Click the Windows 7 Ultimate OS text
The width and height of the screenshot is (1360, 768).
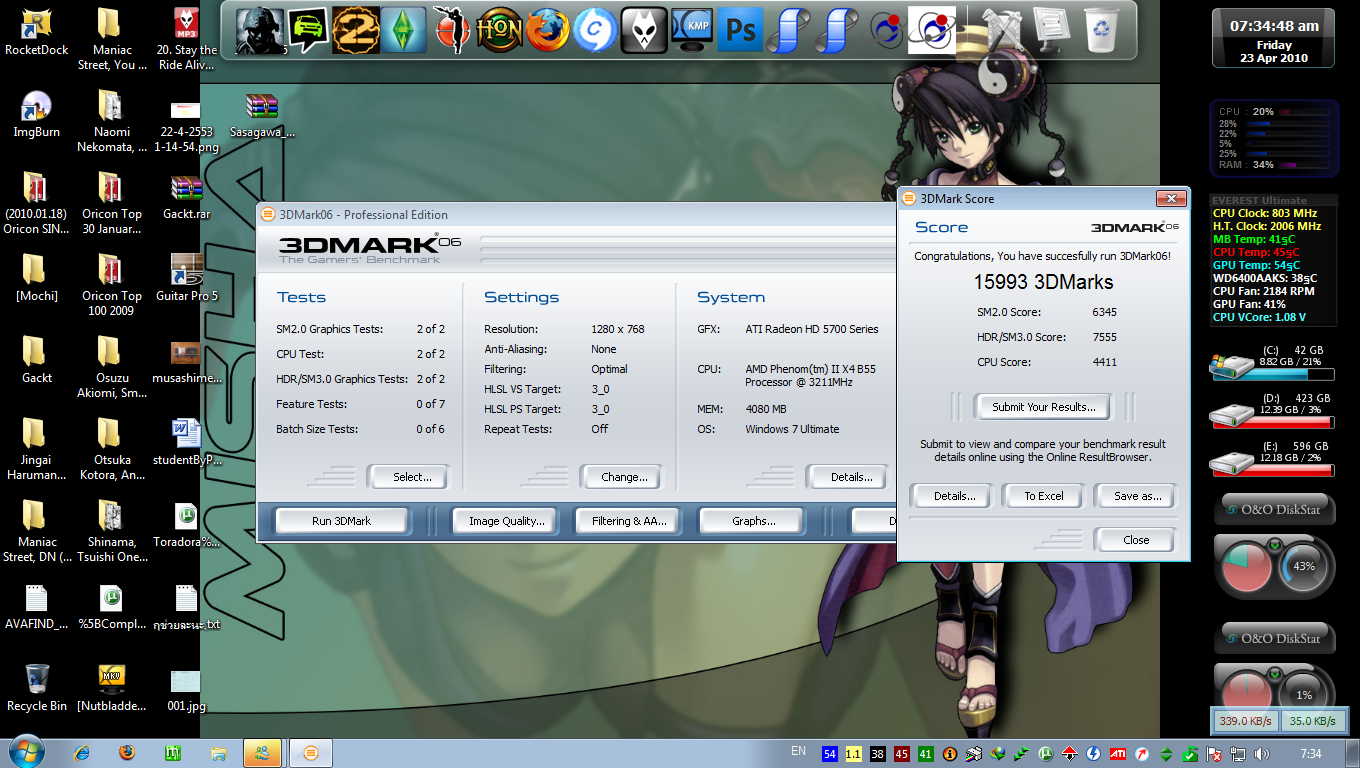click(x=792, y=429)
